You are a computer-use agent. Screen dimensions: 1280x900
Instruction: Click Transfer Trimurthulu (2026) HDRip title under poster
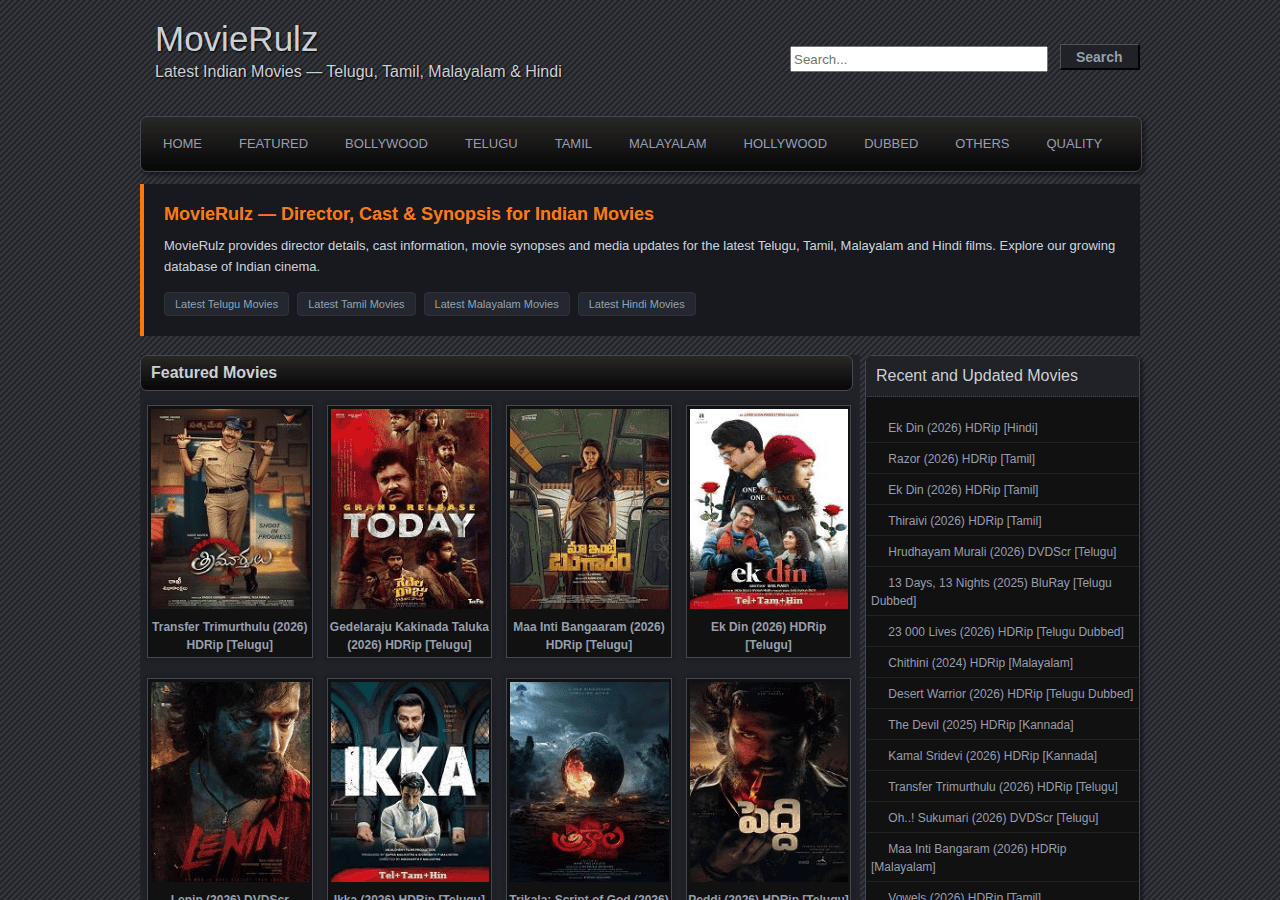pyautogui.click(x=230, y=636)
